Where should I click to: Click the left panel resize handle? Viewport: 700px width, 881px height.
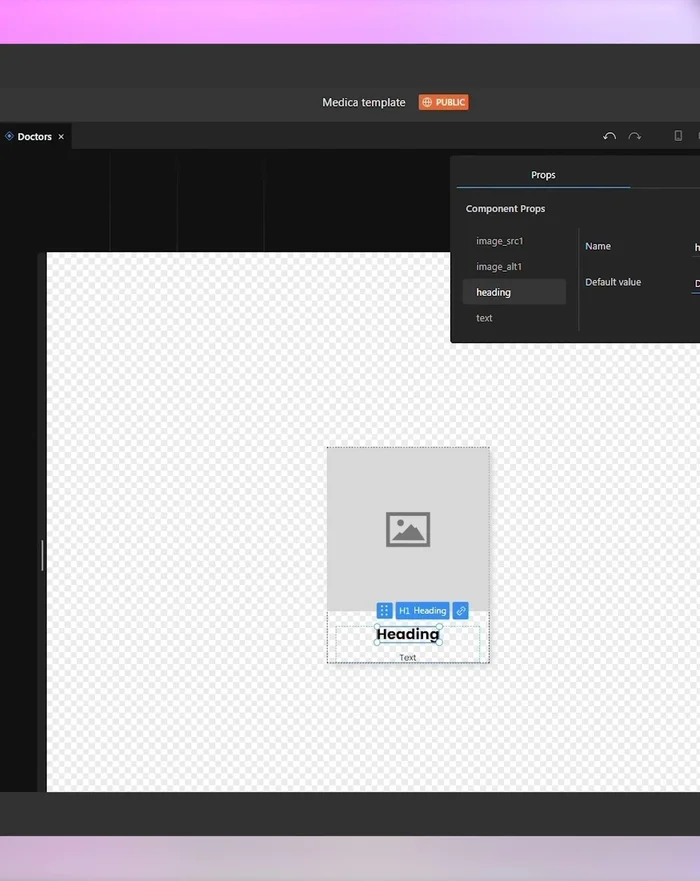(42, 554)
